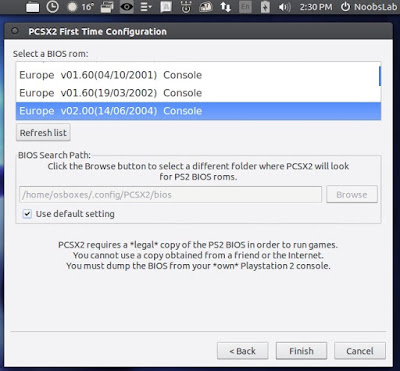This screenshot has width=400, height=371.
Task: Click the eye indicator icon
Action: (x=127, y=7)
